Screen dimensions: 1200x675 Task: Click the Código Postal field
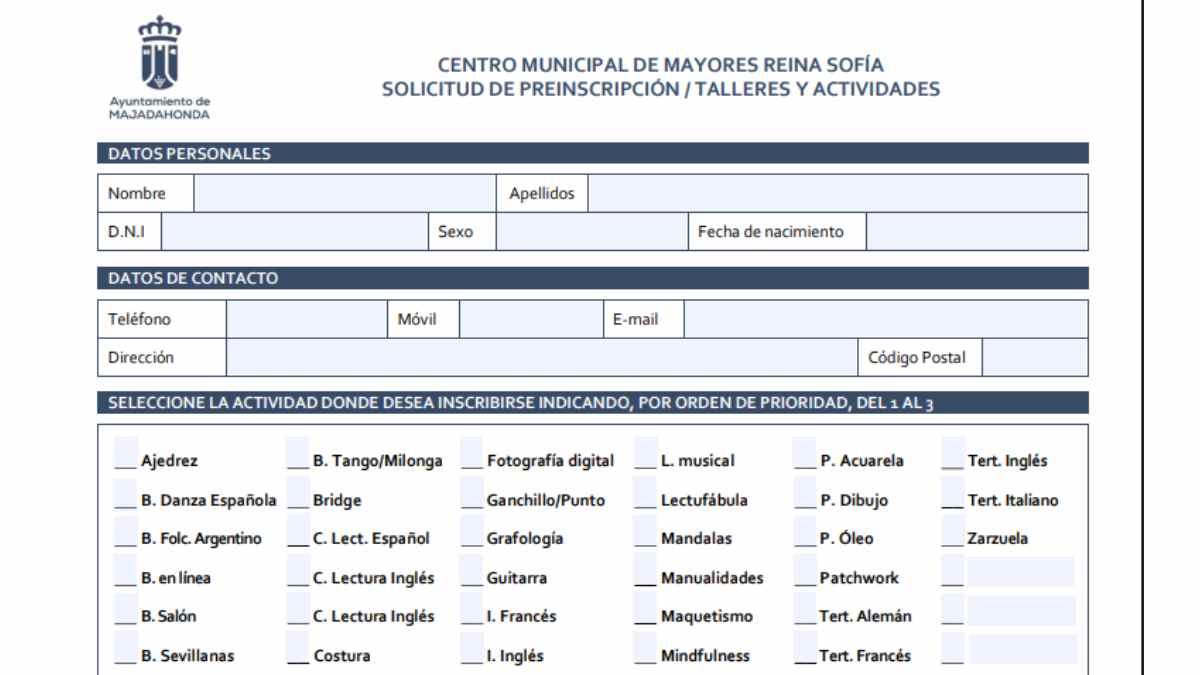point(1035,358)
